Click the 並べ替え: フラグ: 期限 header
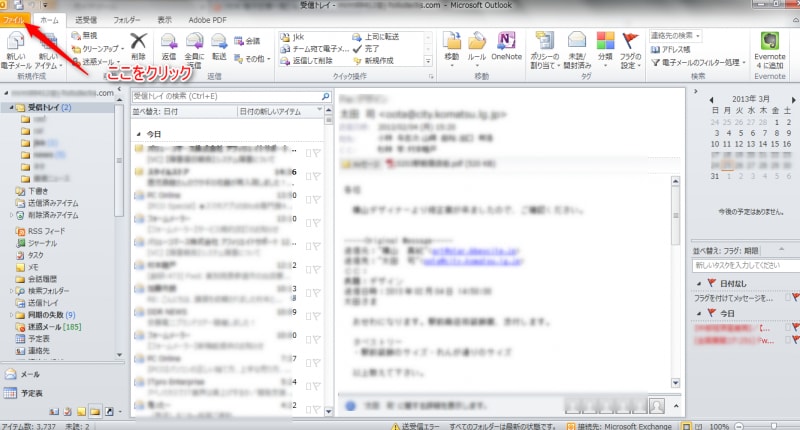 pyautogui.click(x=726, y=251)
